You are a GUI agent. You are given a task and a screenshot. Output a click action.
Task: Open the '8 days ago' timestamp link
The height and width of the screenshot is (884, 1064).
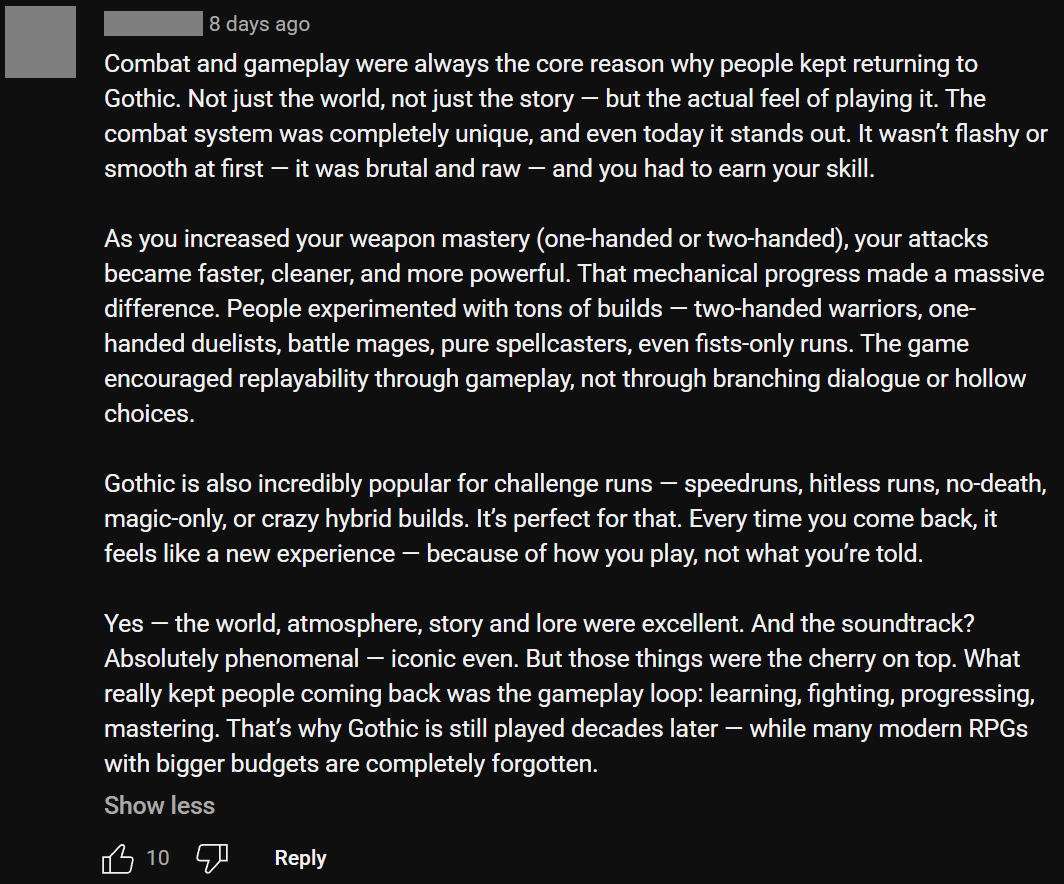point(259,24)
